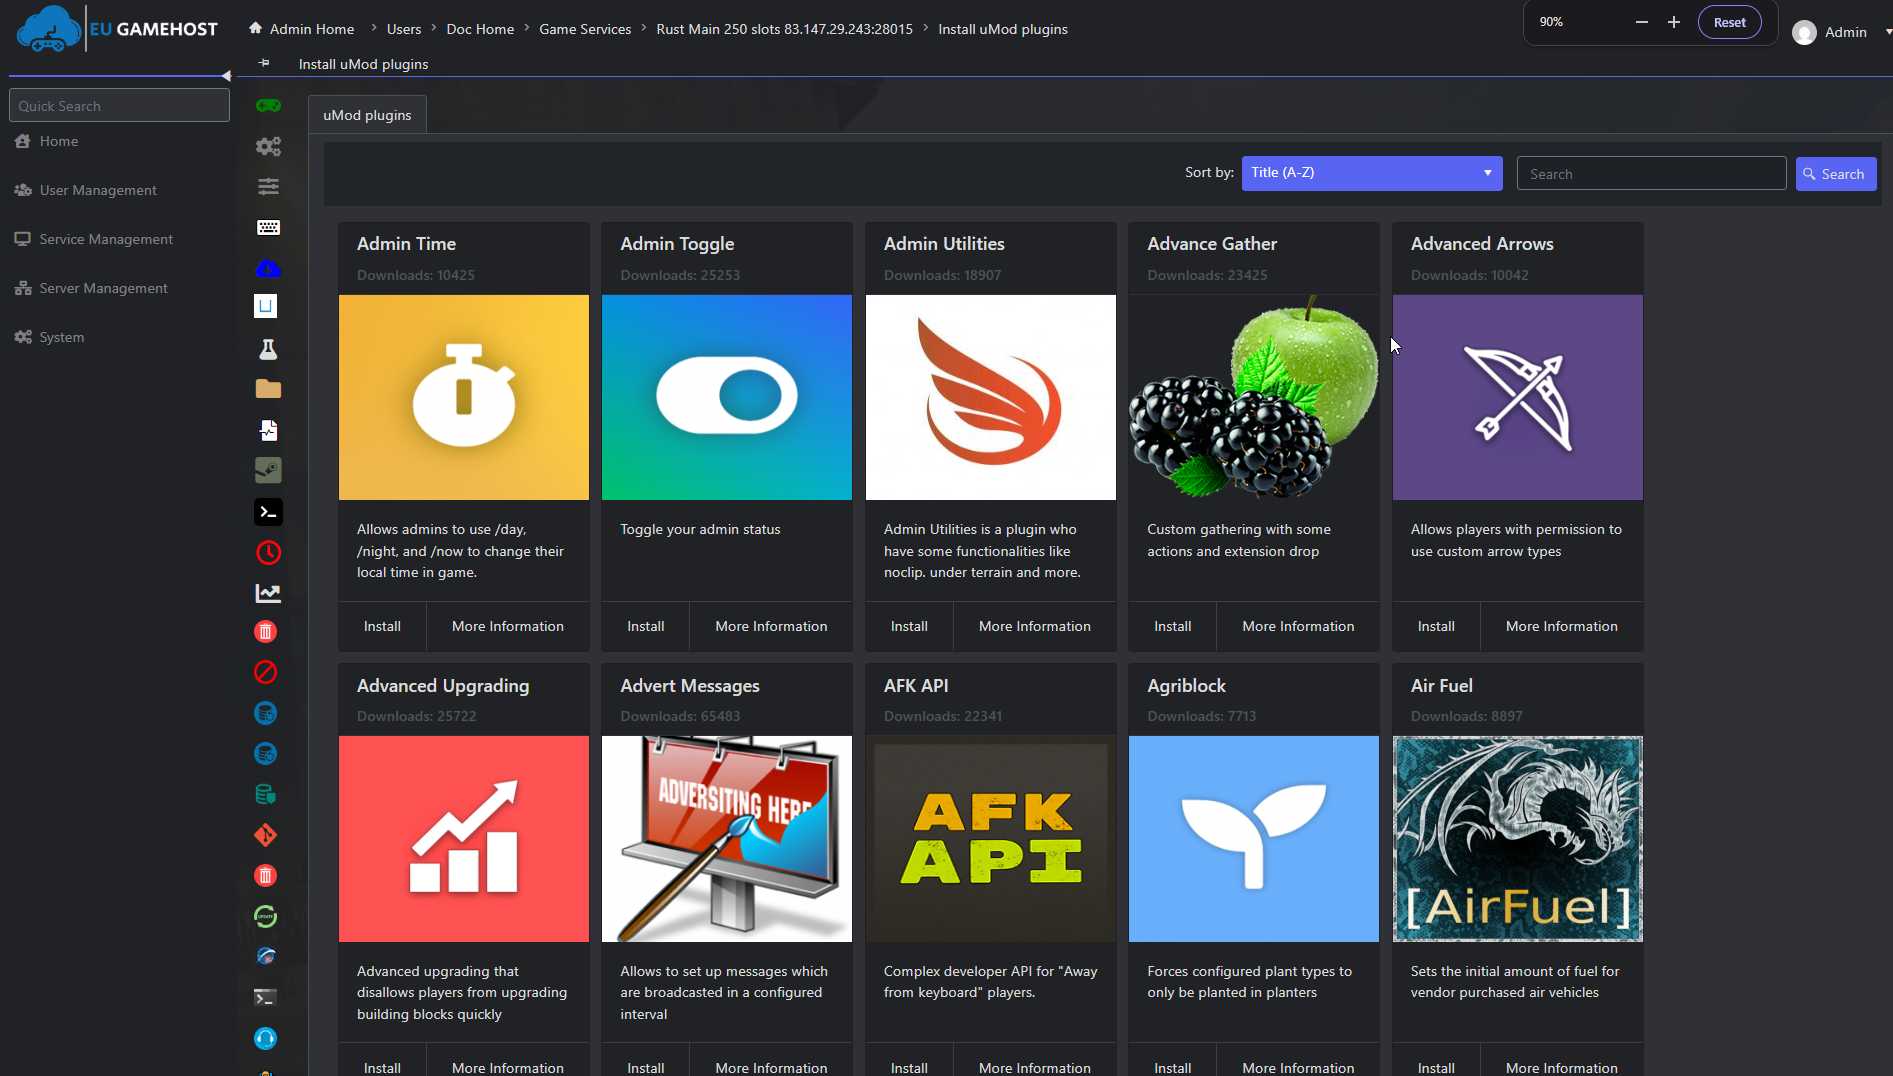
Task: Toggle the green power switch at sidebar top
Action: tap(267, 105)
